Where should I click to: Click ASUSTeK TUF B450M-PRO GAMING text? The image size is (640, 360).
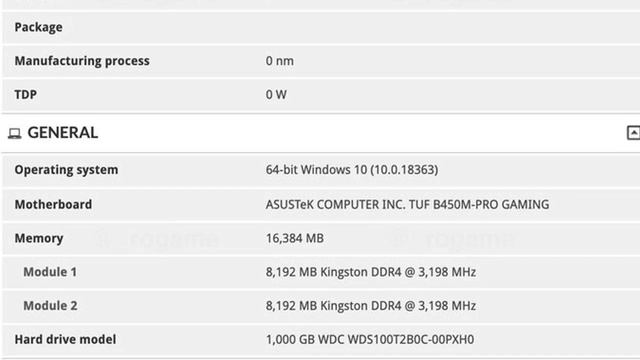[407, 204]
